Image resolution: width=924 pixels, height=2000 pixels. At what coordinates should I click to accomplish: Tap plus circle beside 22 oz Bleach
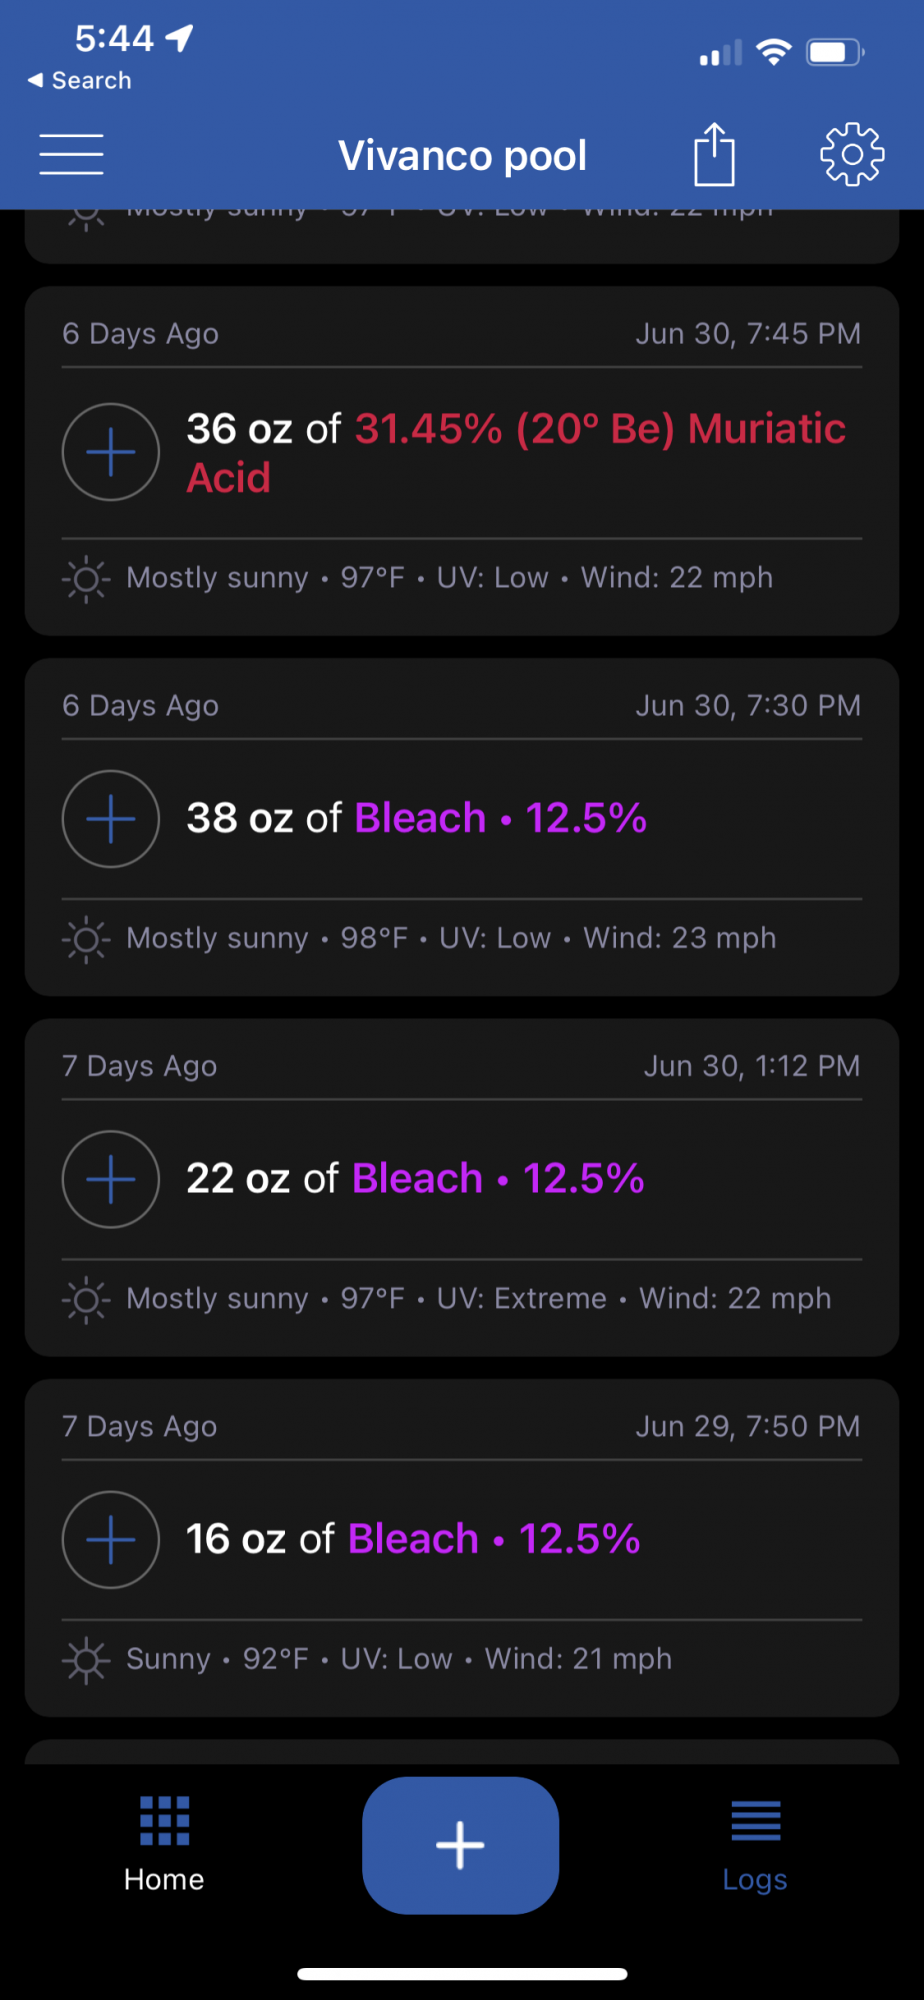111,1179
